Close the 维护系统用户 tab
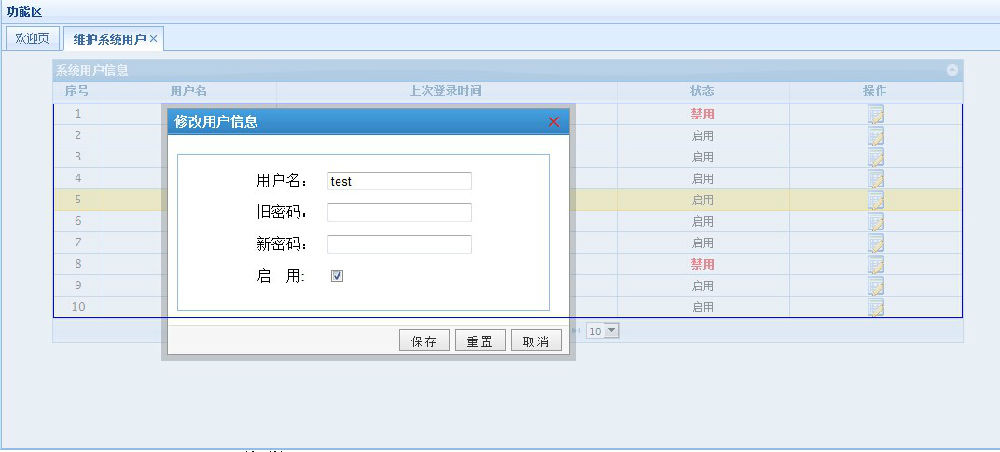Viewport: 1000px width, 452px height. 154,39
